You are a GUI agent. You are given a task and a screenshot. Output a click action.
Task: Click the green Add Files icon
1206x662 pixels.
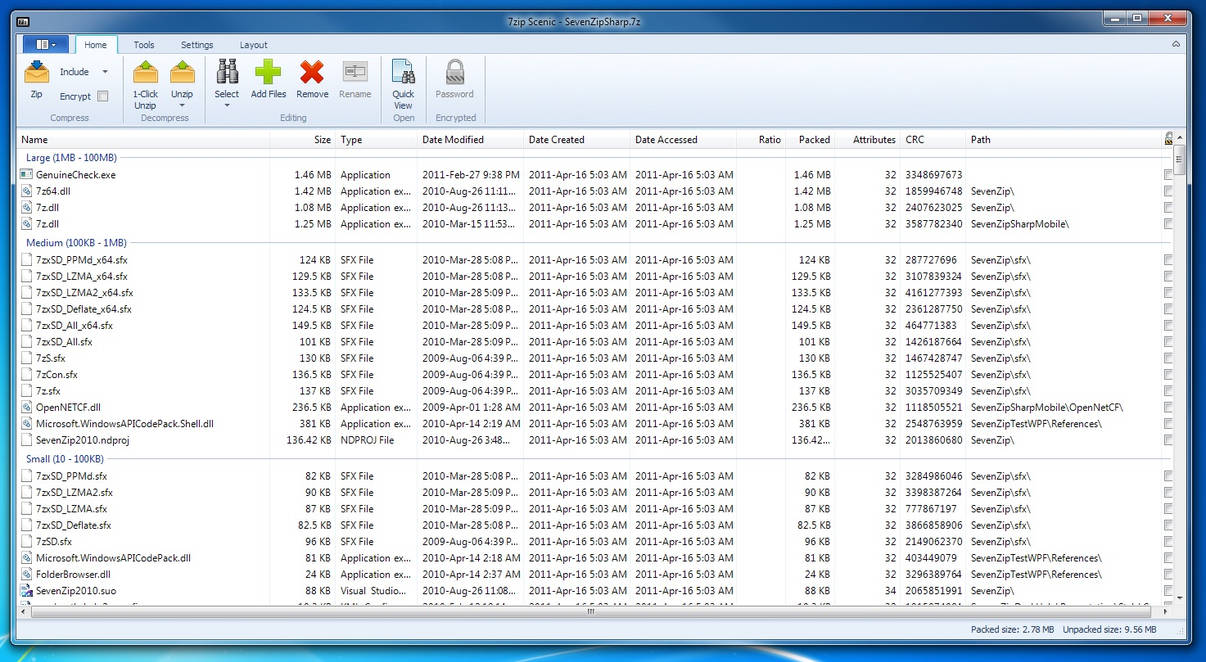268,71
